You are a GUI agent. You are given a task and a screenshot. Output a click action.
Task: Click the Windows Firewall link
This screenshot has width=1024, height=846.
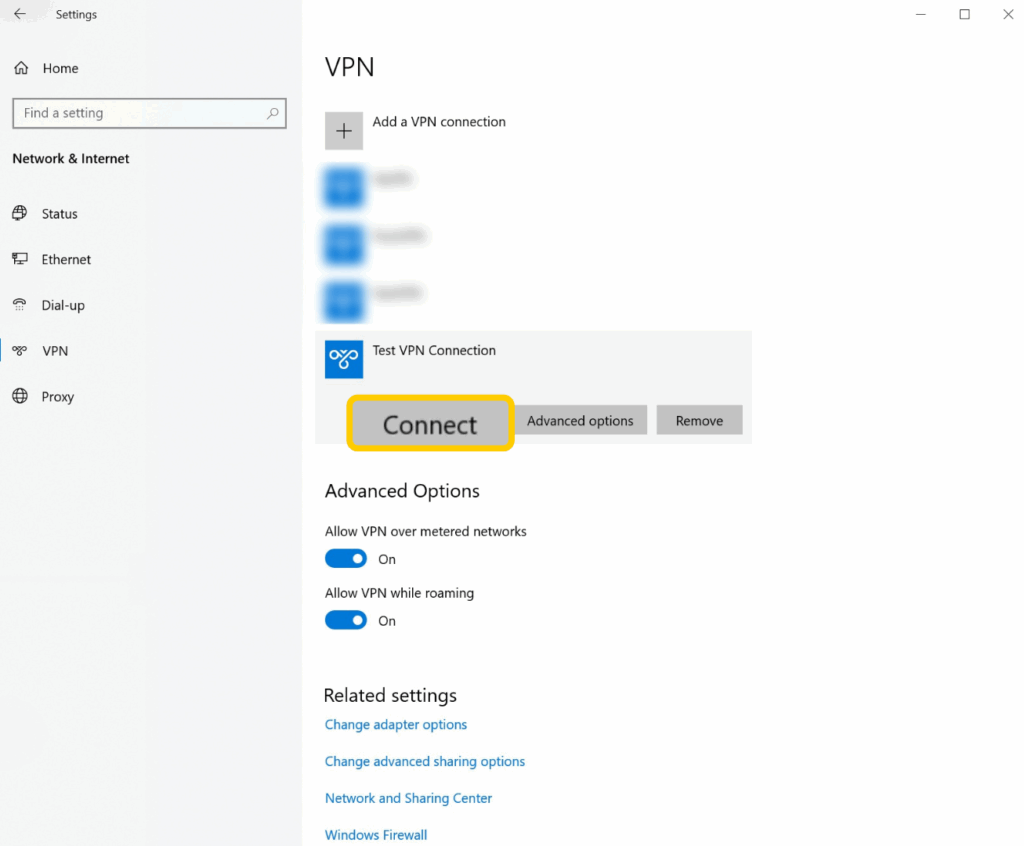(x=376, y=835)
